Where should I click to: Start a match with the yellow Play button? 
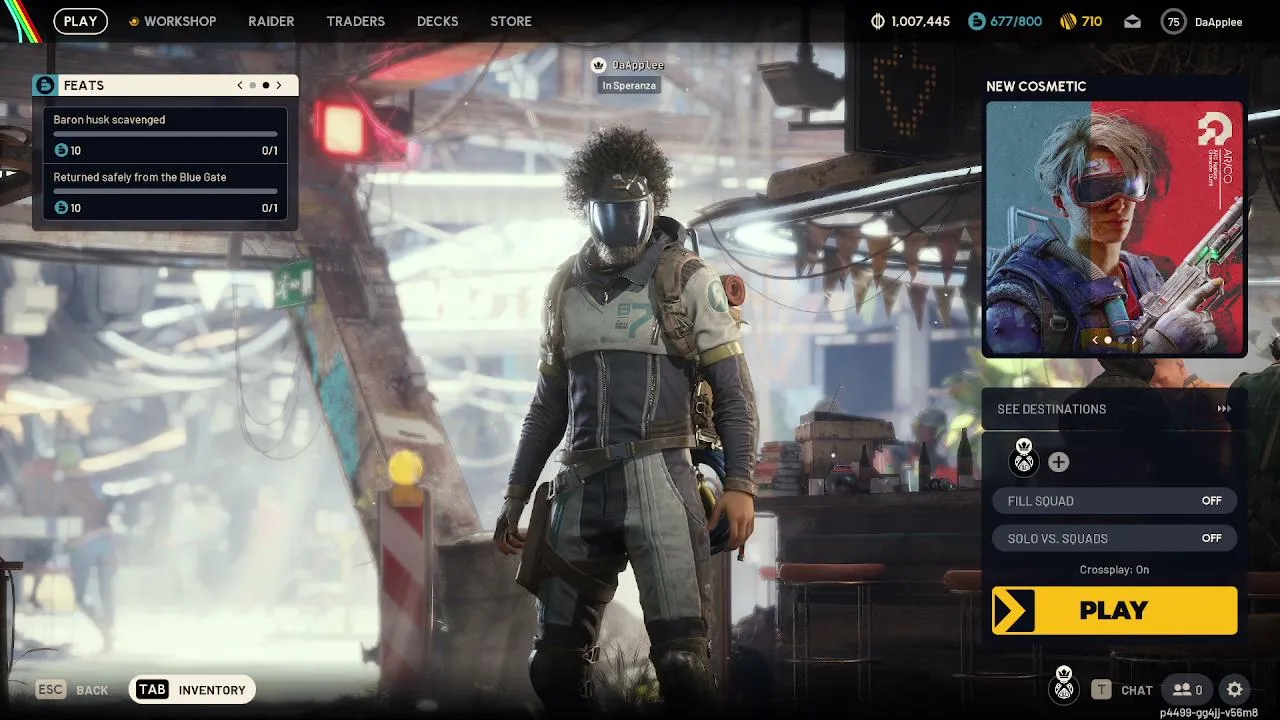pyautogui.click(x=1114, y=610)
